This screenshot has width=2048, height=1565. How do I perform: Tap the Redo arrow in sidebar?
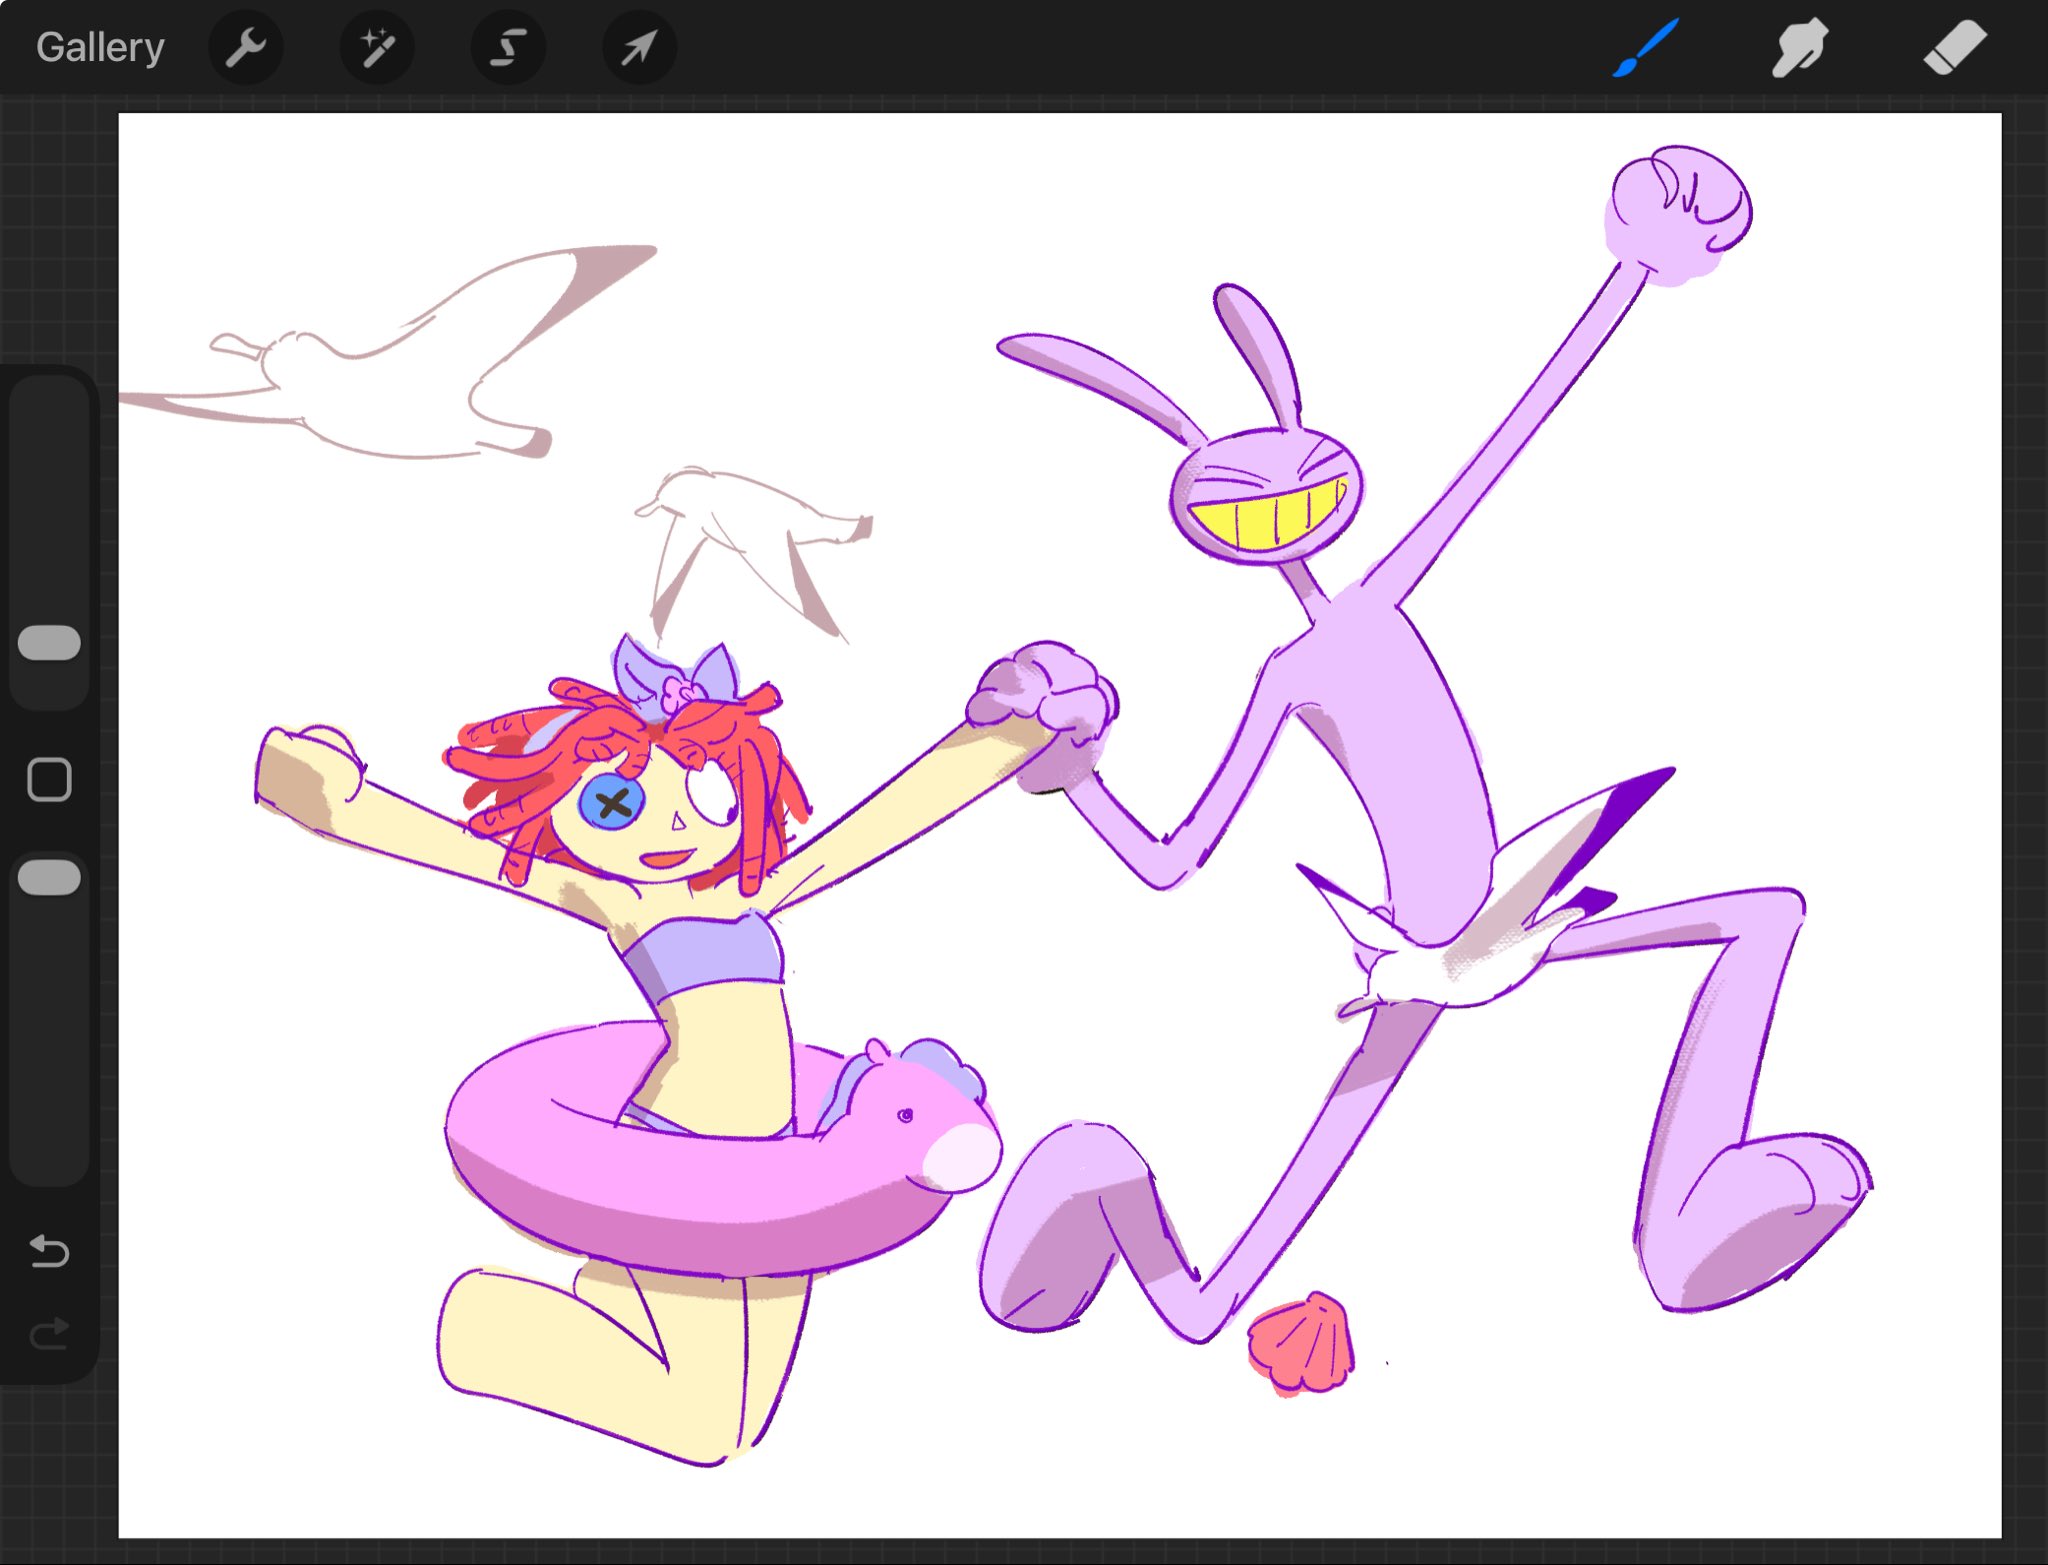point(49,1333)
